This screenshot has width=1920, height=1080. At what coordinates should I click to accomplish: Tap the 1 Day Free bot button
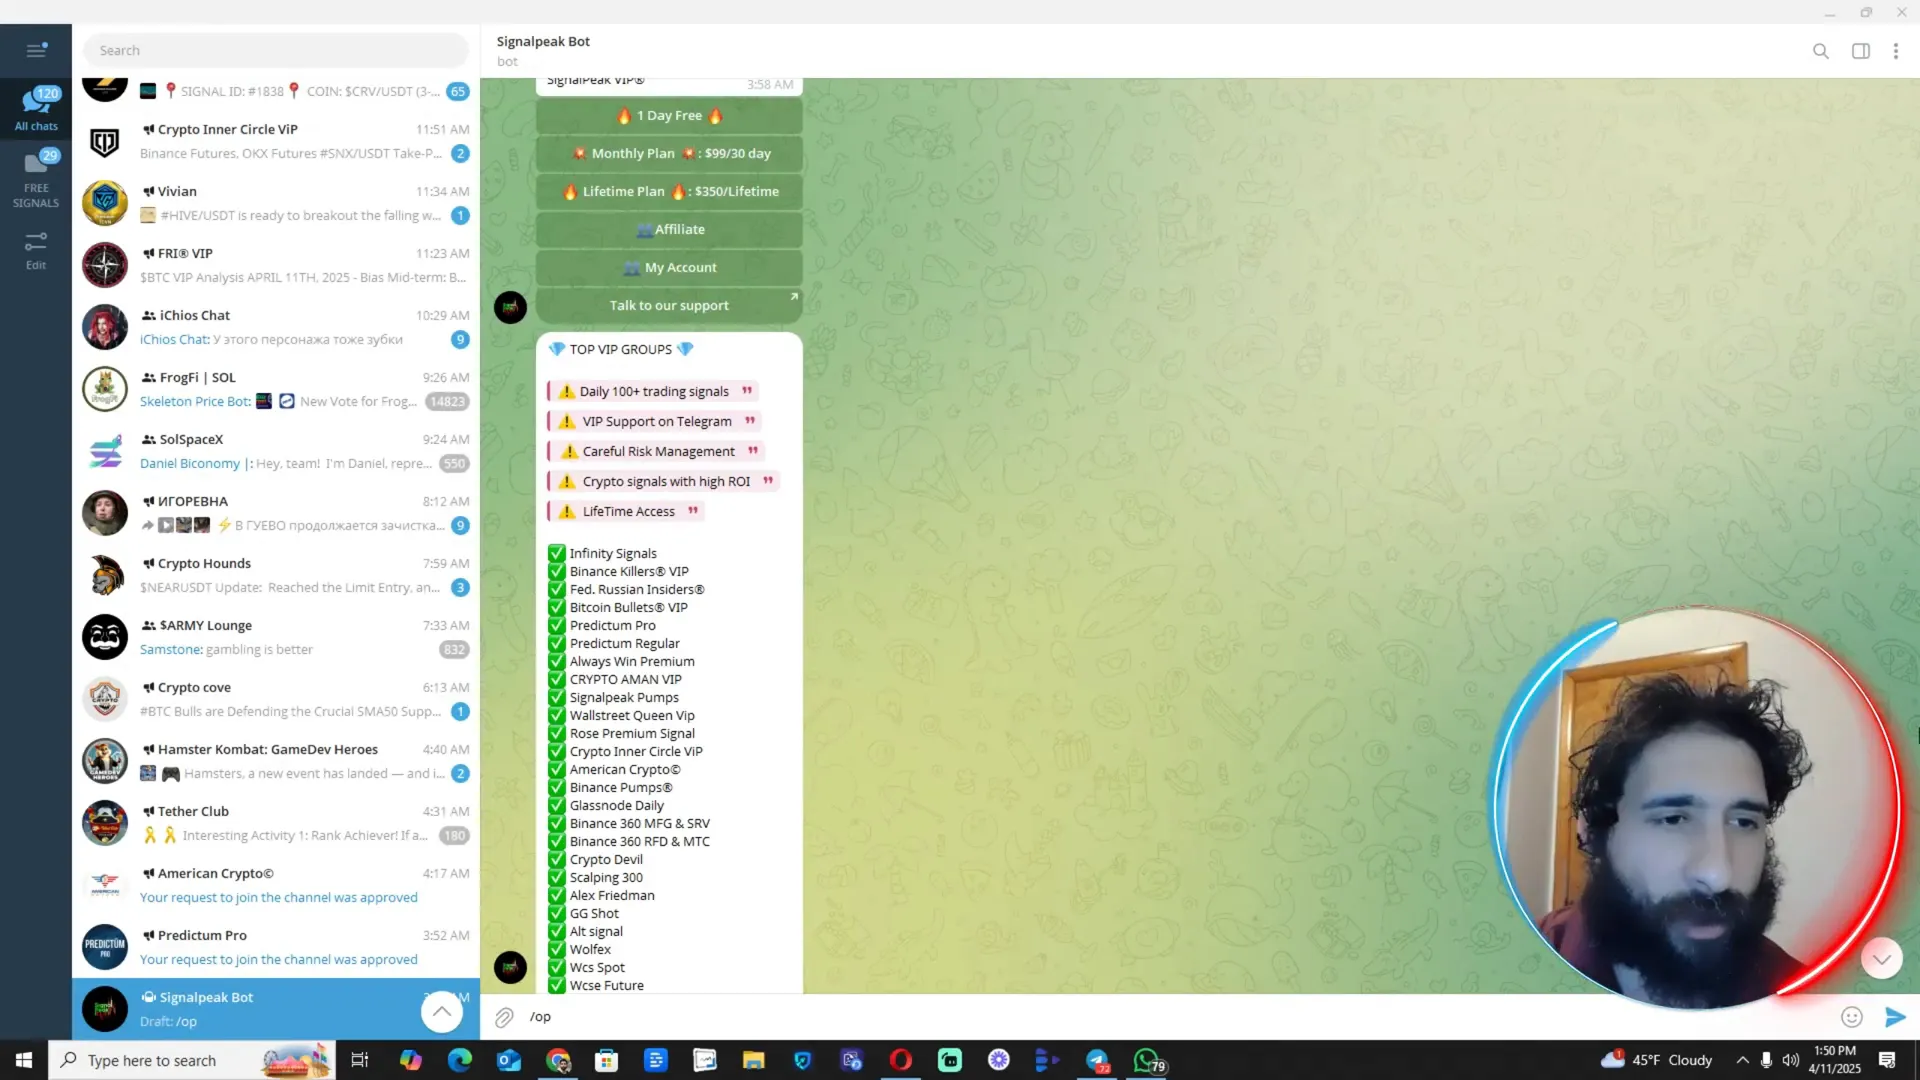(x=669, y=115)
